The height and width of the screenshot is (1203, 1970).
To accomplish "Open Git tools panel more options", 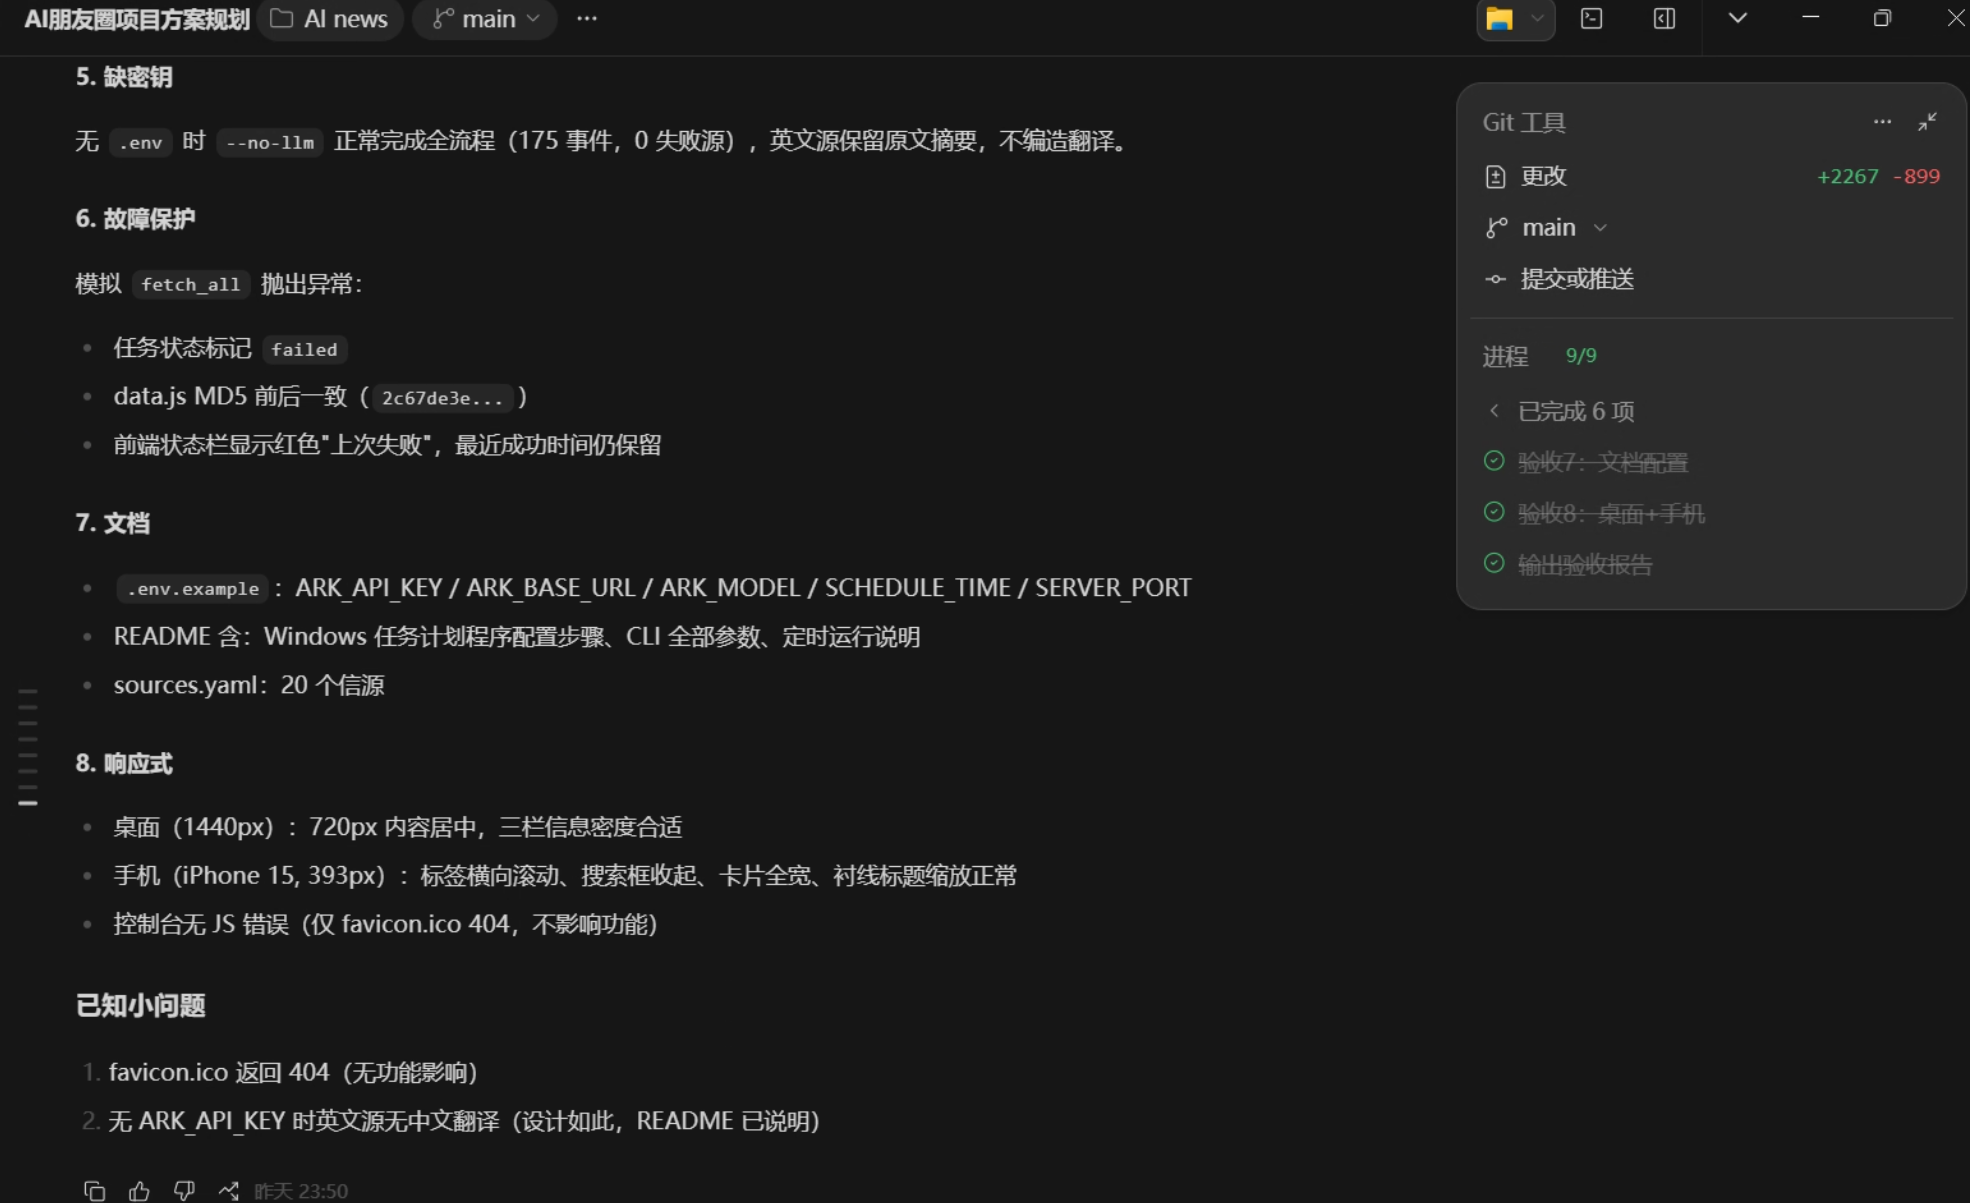I will tap(1882, 122).
